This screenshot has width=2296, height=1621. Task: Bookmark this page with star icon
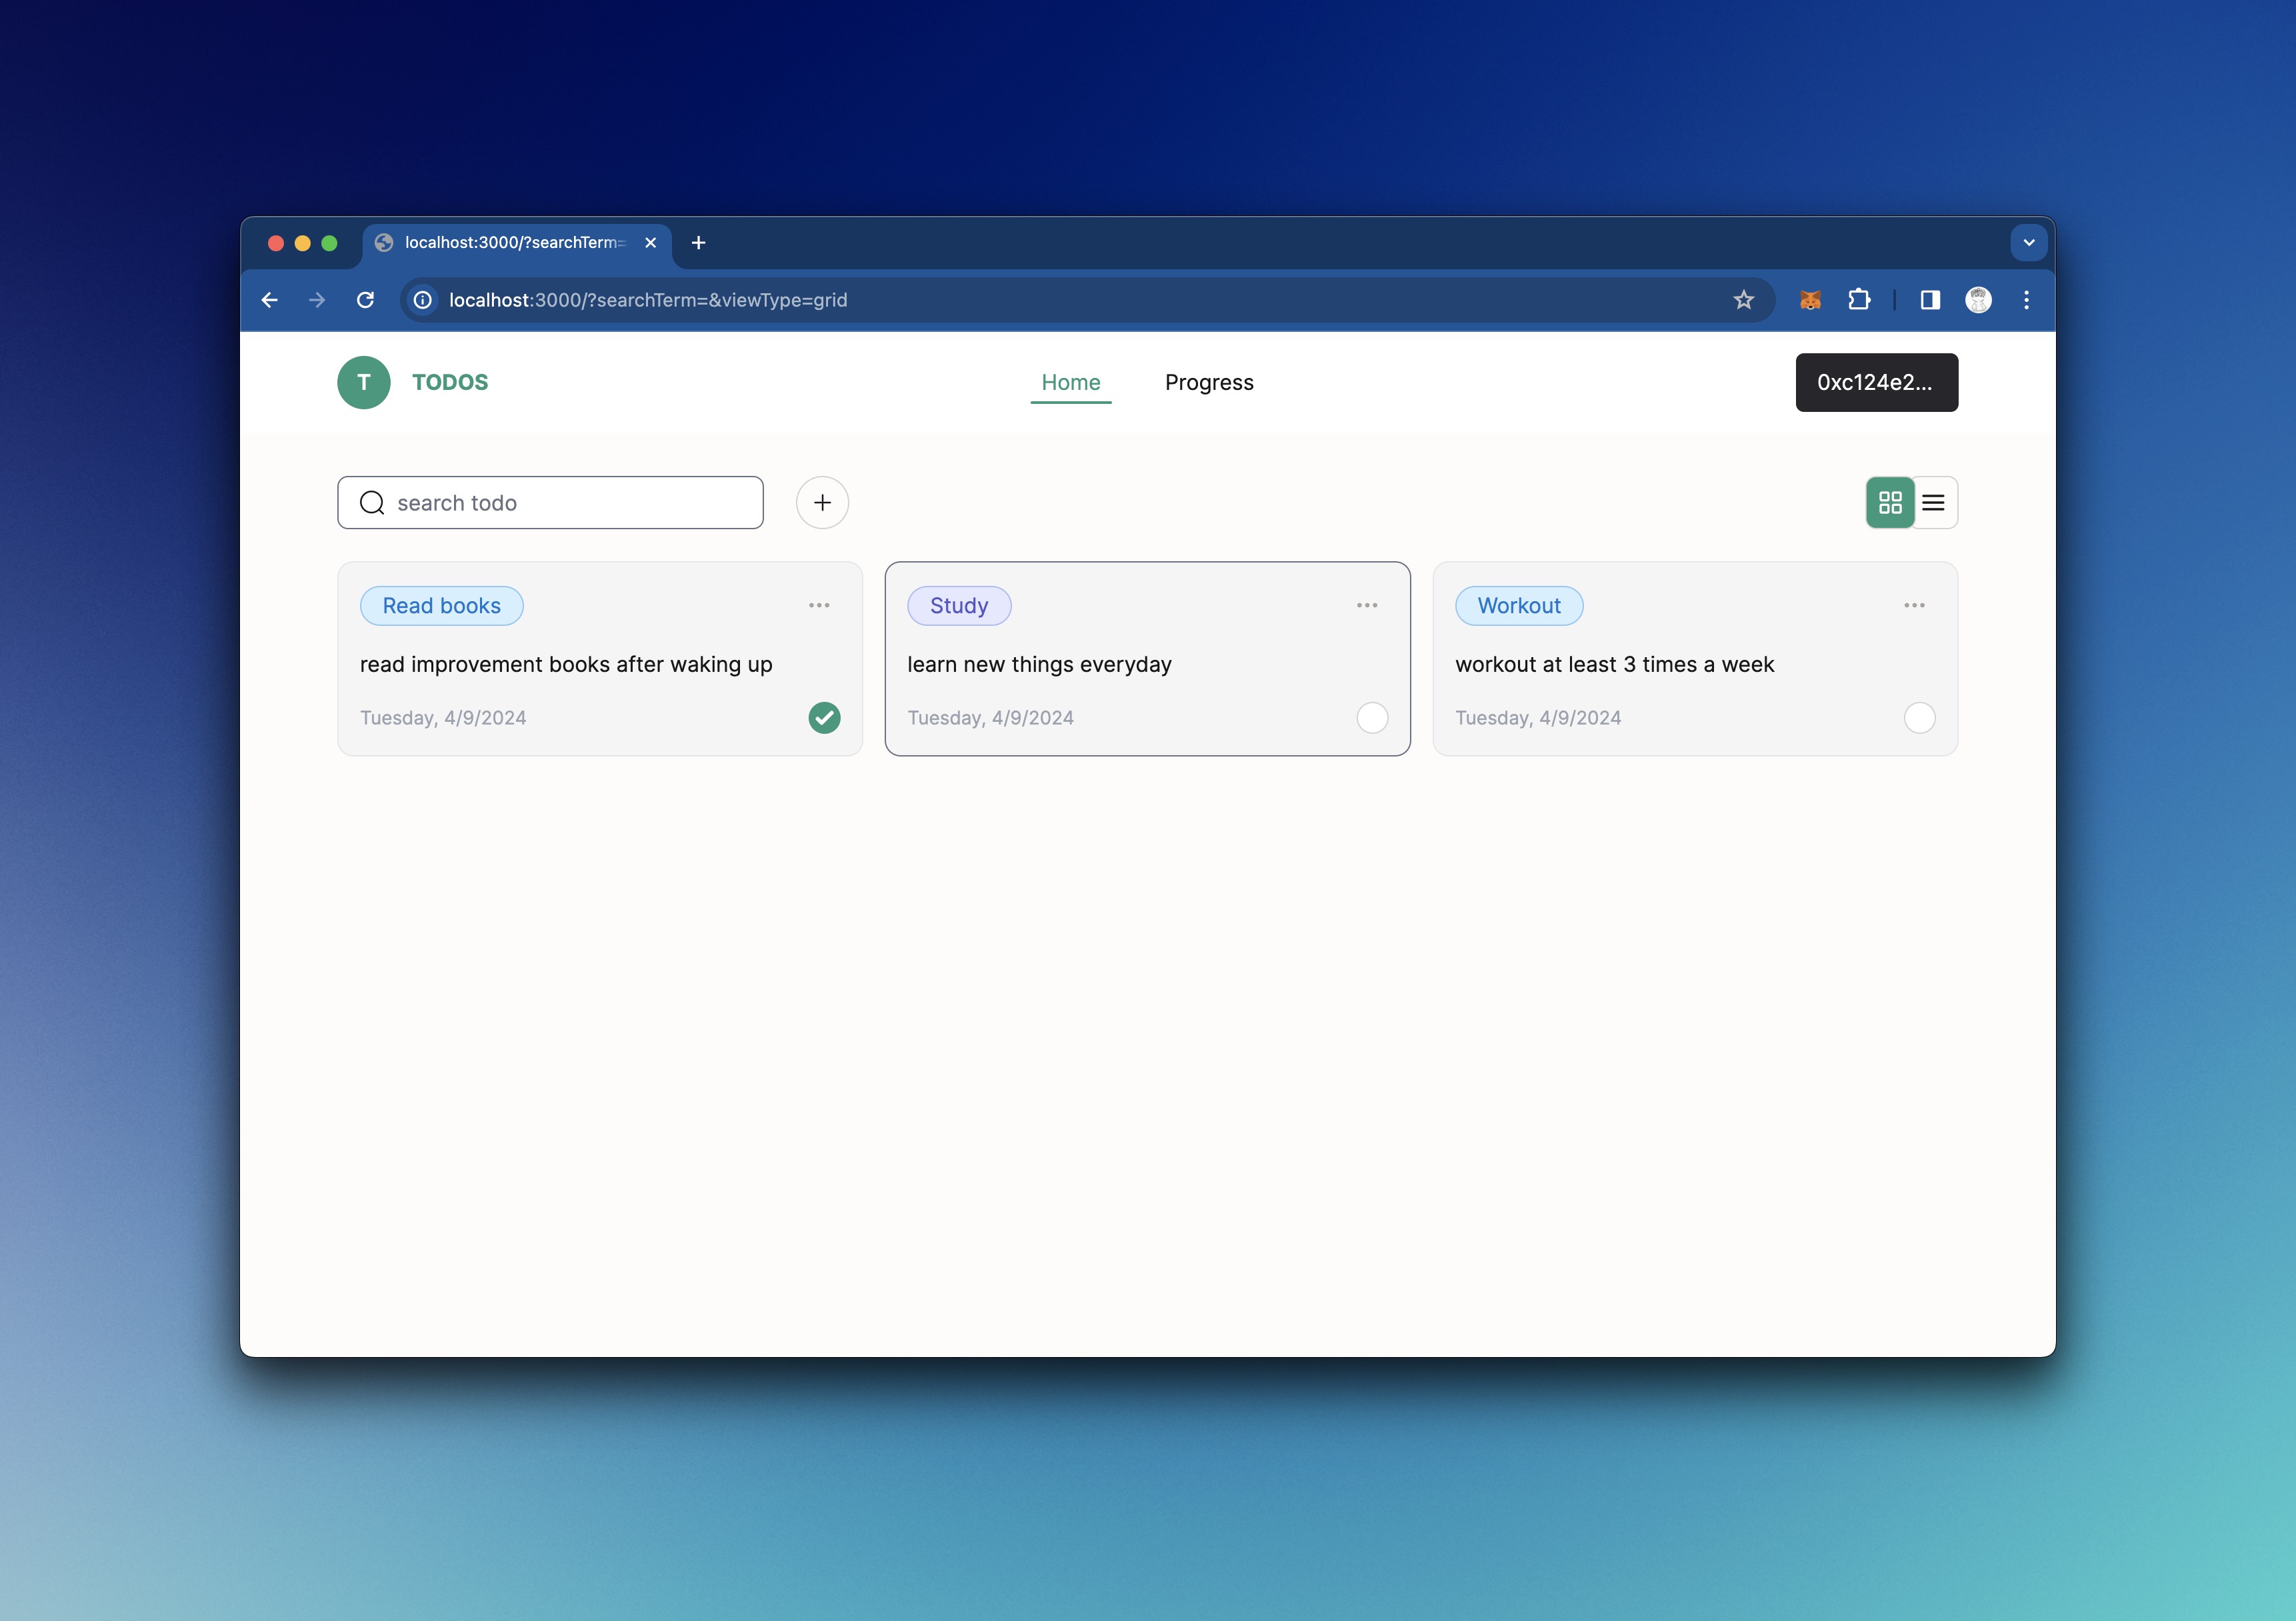coord(1744,300)
